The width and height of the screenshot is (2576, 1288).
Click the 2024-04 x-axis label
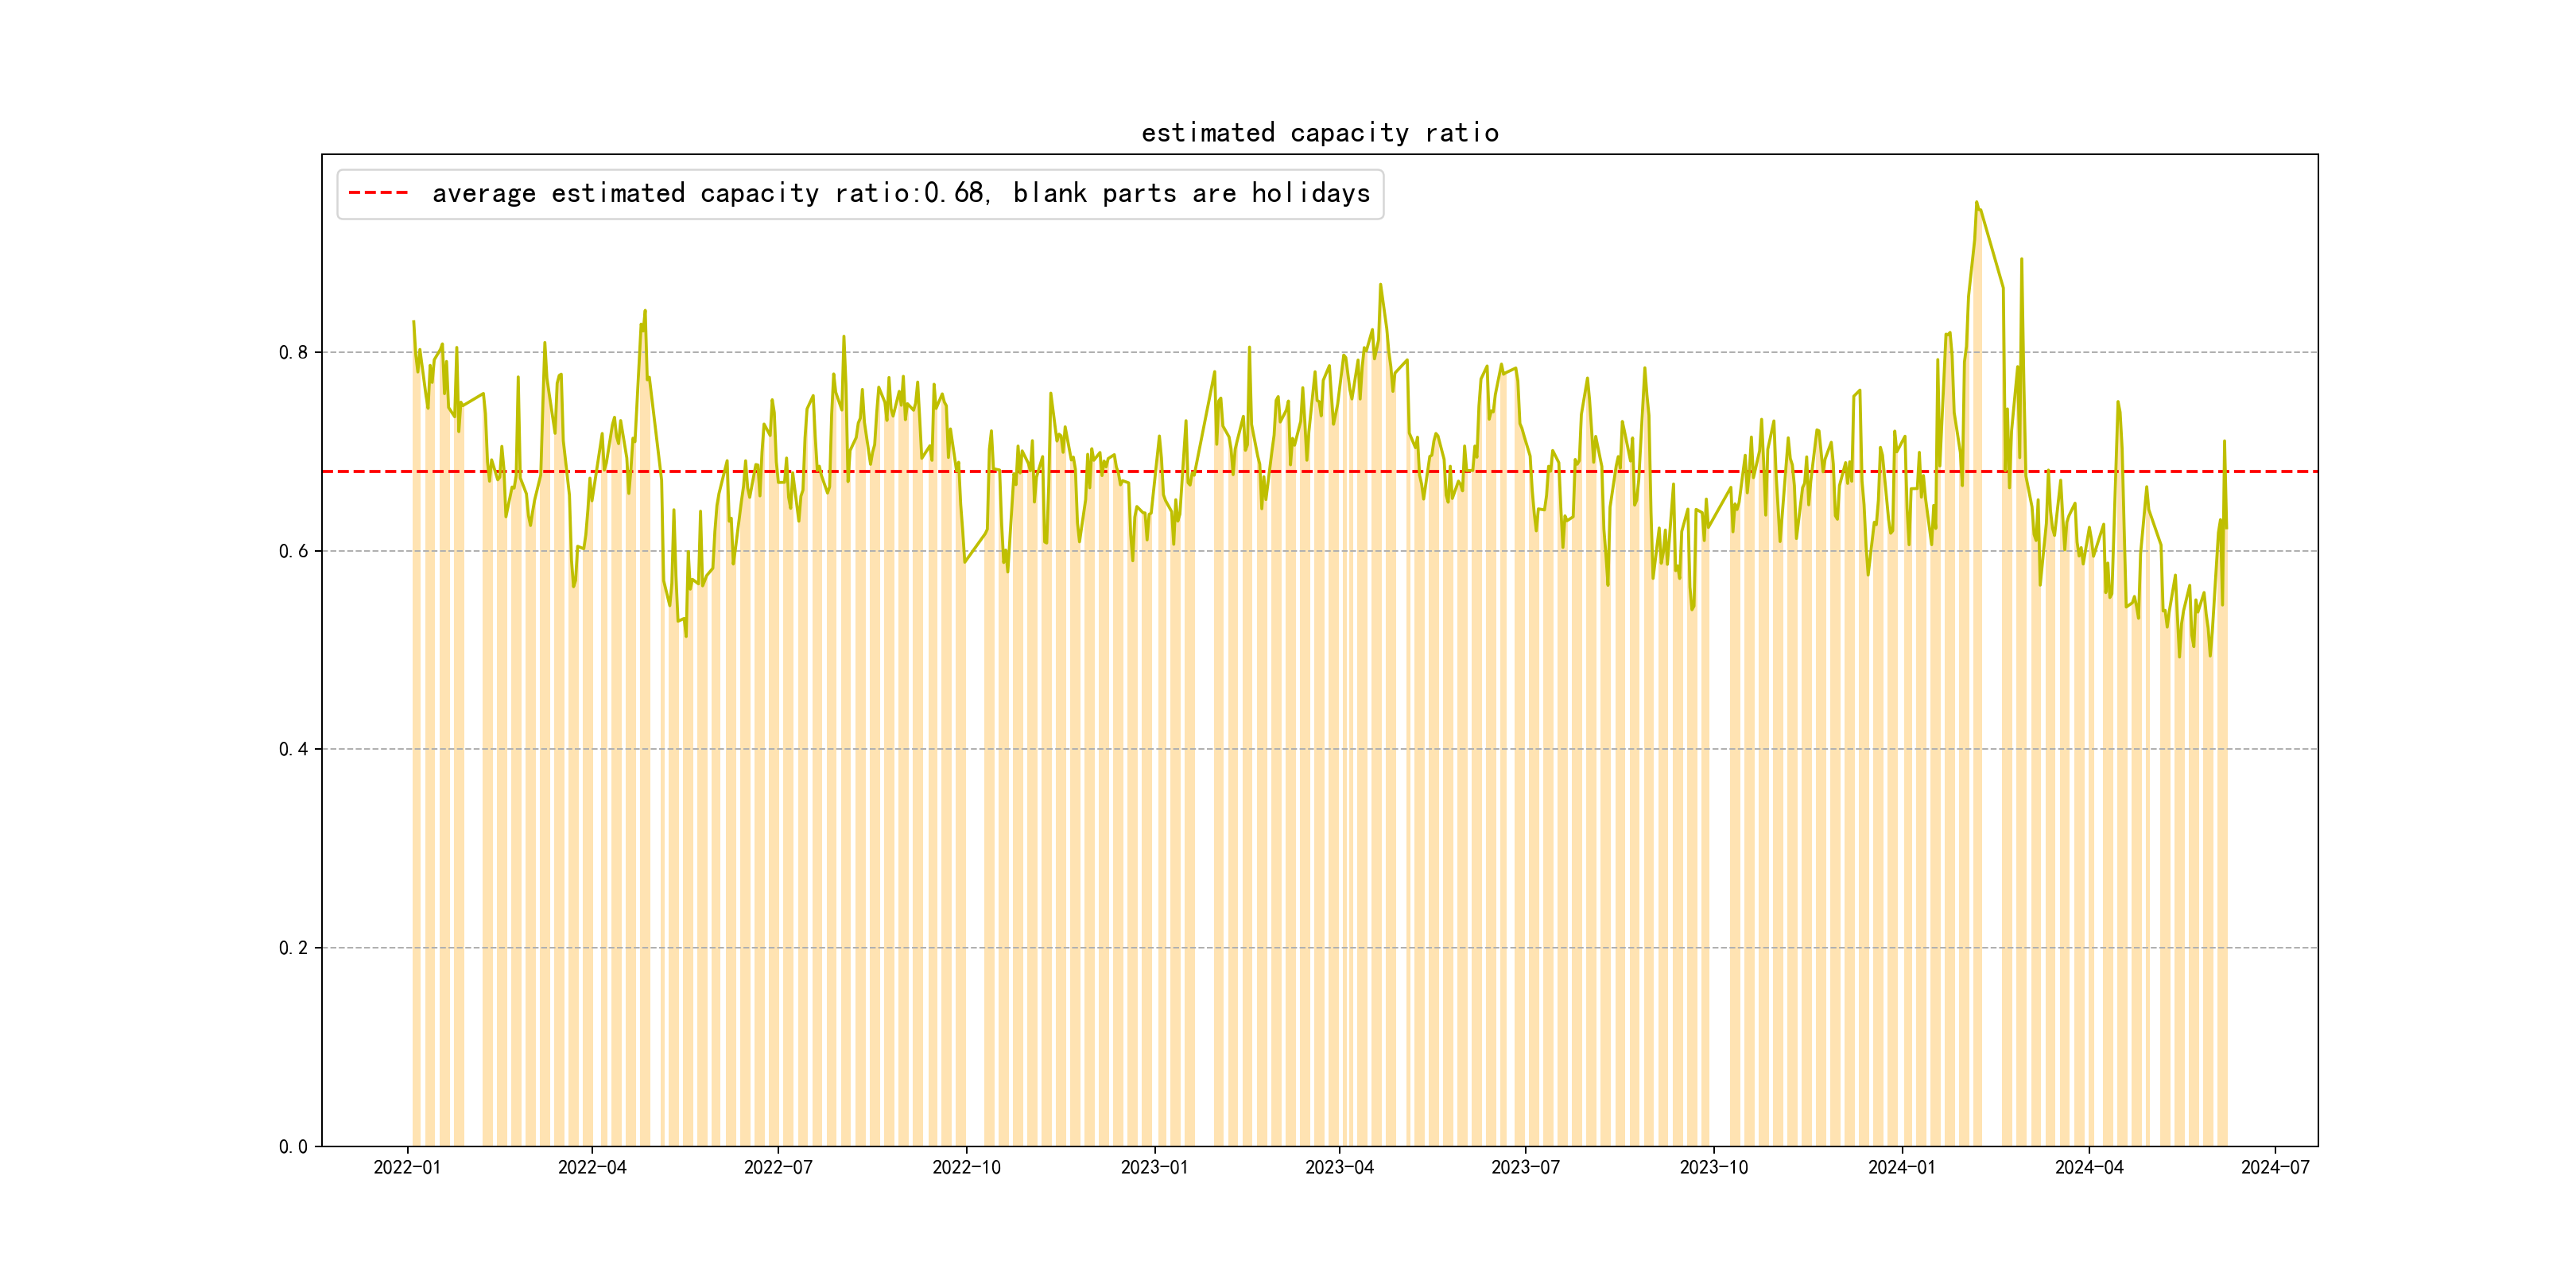[x=2088, y=1167]
